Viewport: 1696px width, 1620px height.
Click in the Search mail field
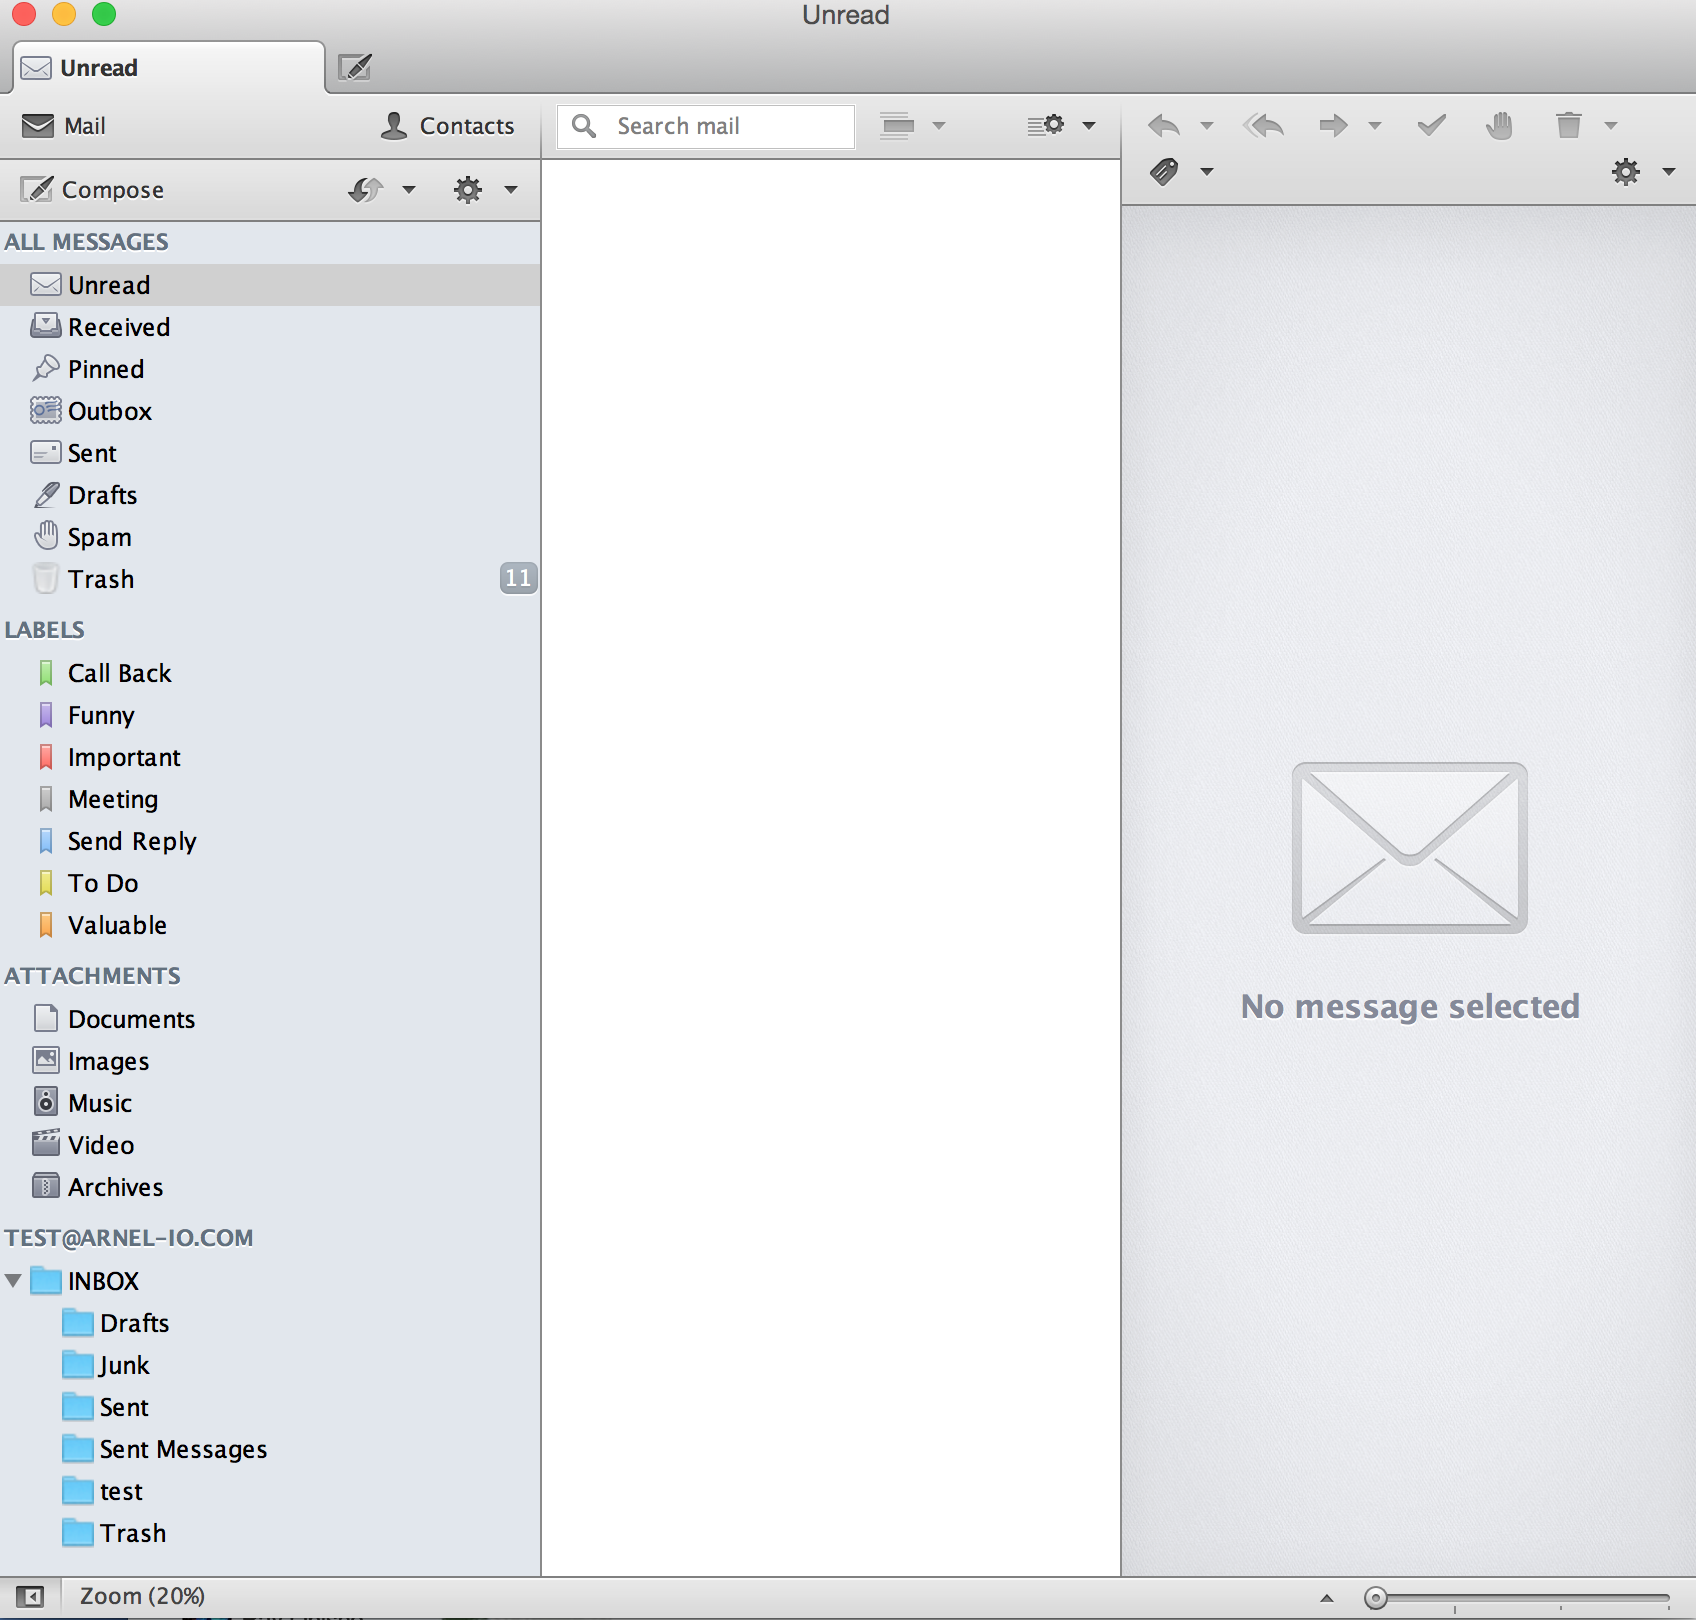click(706, 126)
